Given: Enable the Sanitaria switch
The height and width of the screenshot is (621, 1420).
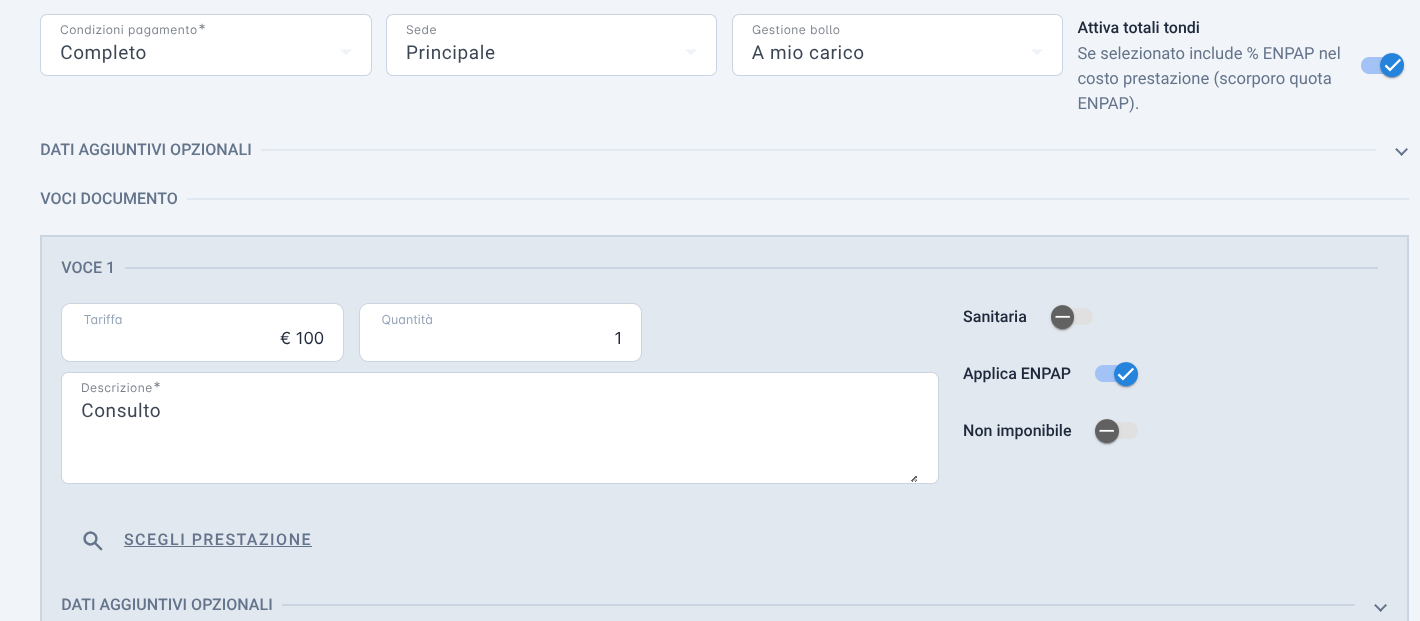Looking at the screenshot, I should click(1072, 317).
